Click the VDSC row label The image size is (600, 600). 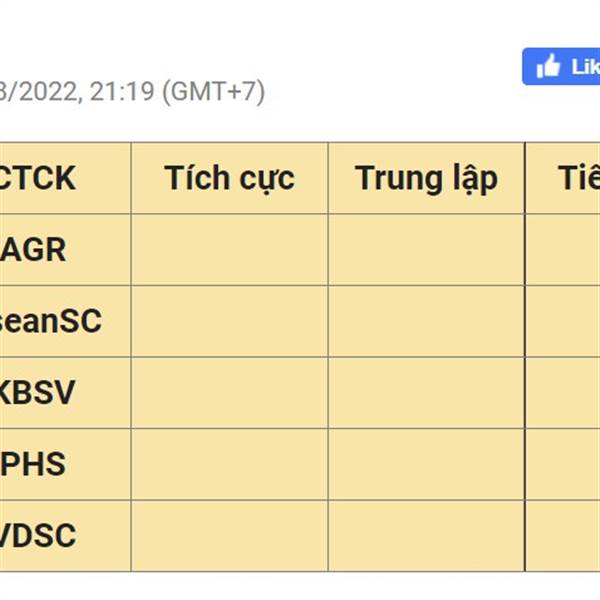38,536
